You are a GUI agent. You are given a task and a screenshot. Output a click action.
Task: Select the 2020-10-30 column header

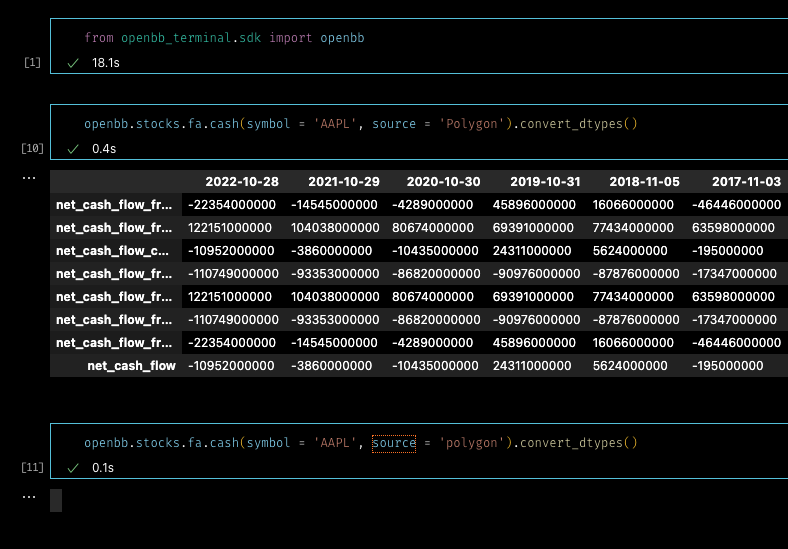point(443,182)
